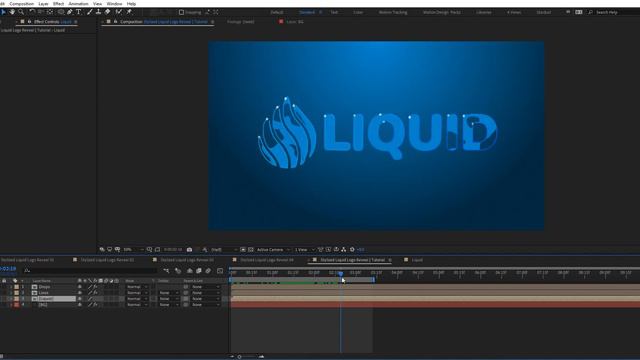This screenshot has height=360, width=640.
Task: Toggle the transparency grid button
Action: [x=251, y=249]
